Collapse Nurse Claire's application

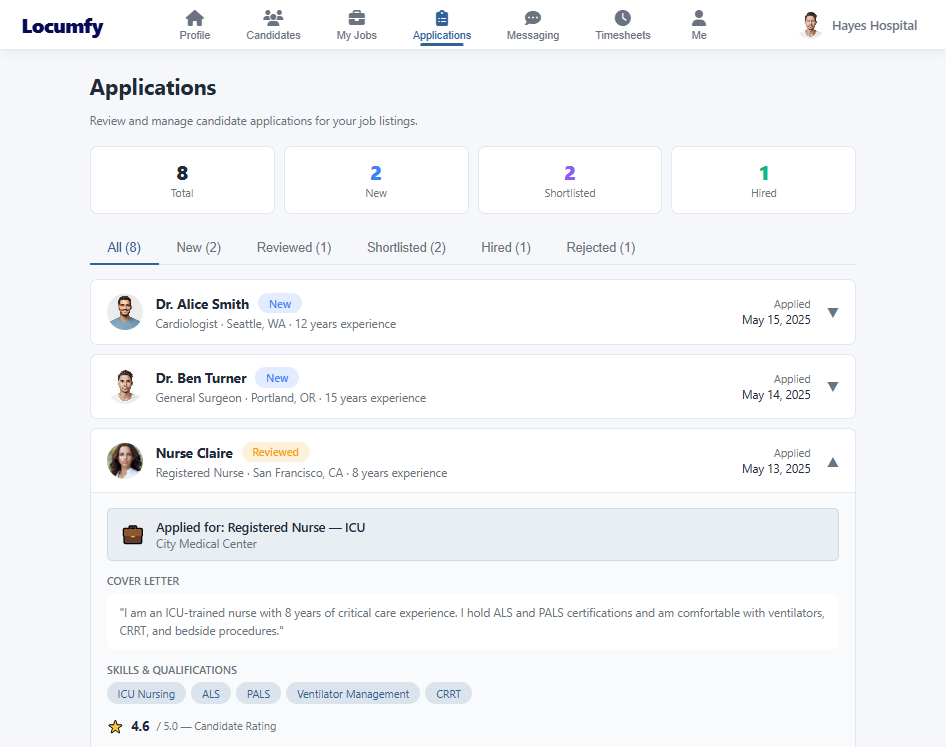833,462
